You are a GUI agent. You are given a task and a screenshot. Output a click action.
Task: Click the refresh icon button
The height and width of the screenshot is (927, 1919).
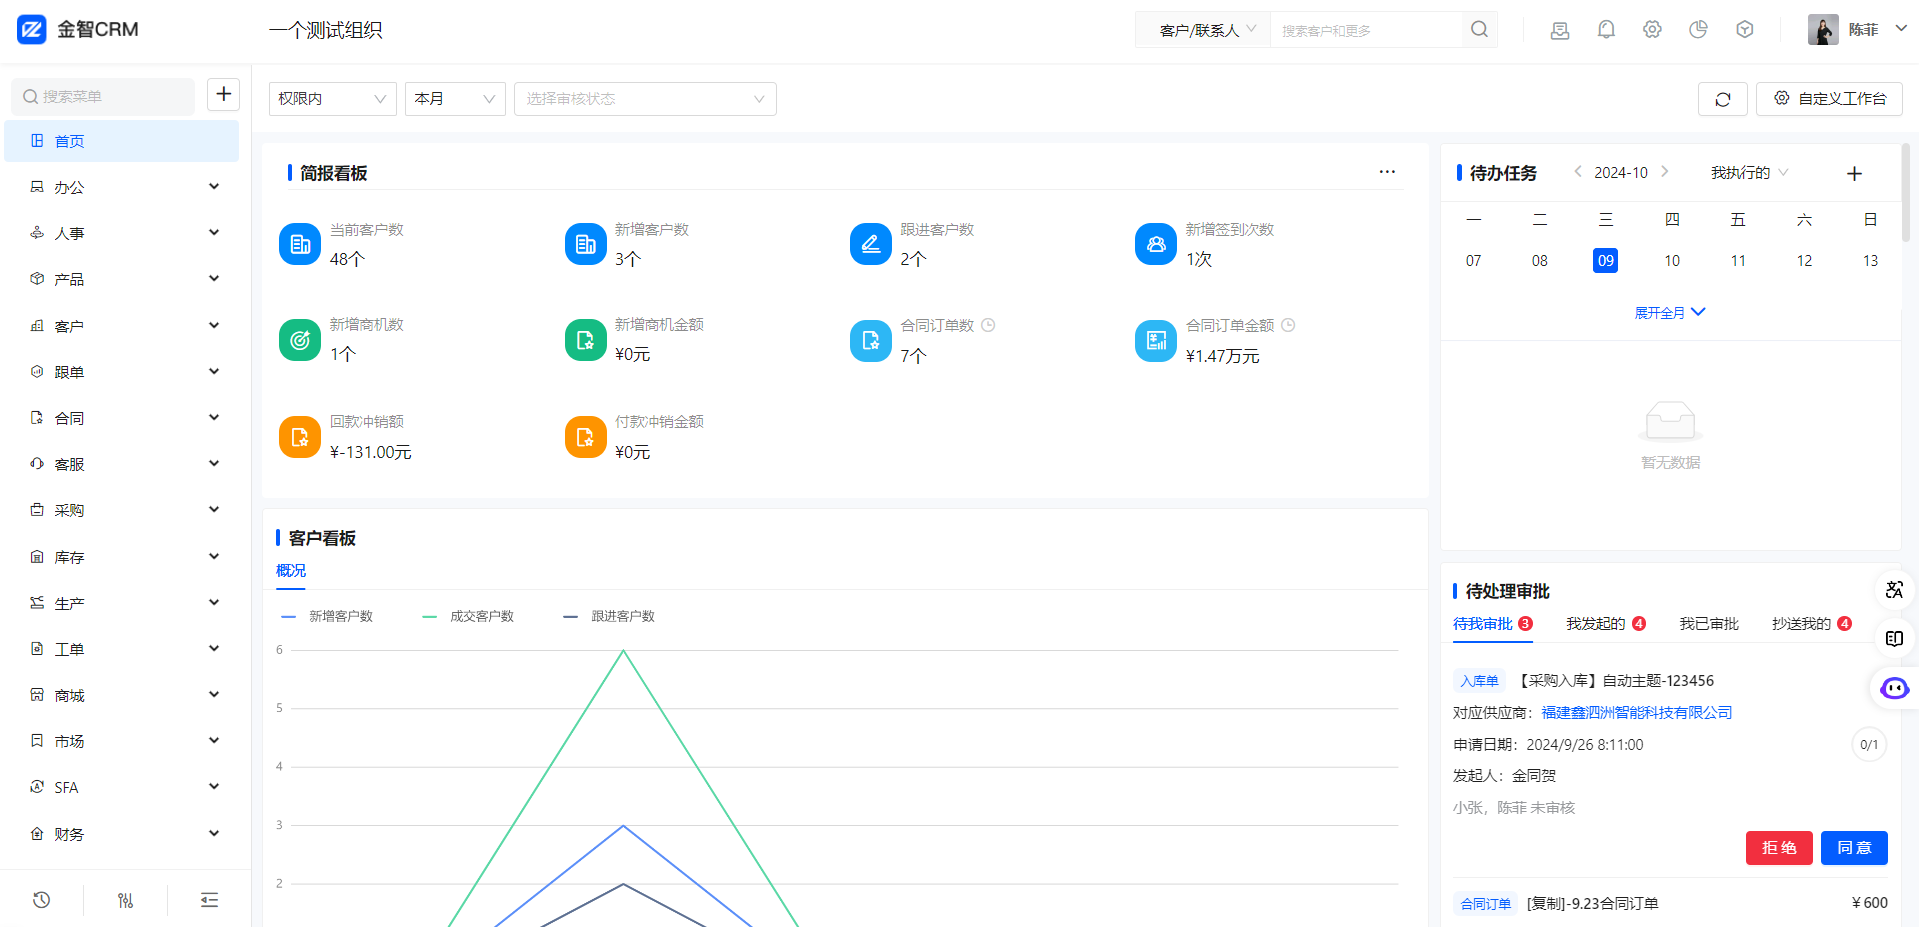1722,99
